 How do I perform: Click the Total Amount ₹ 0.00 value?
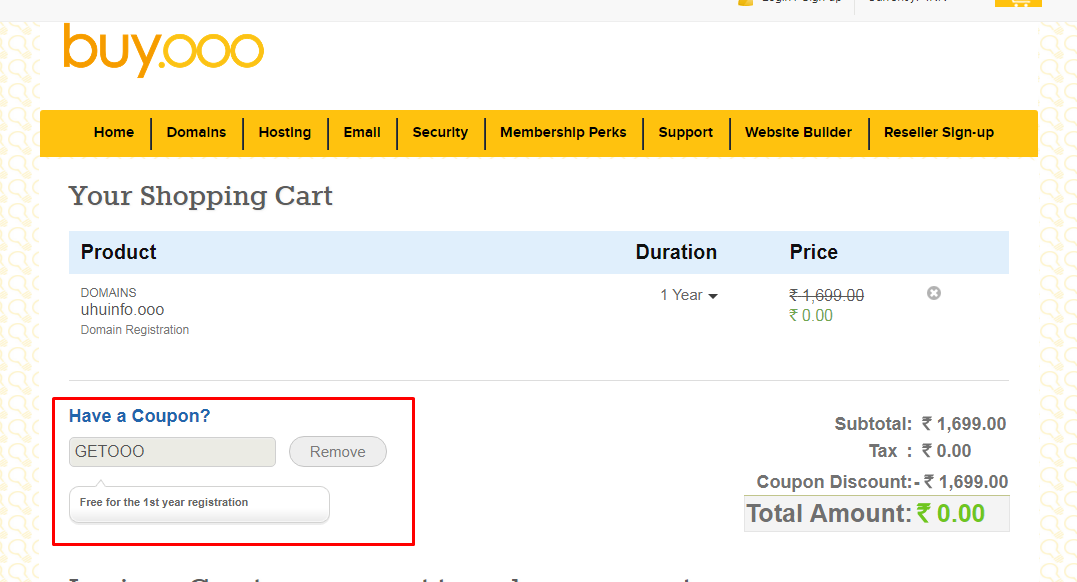click(951, 513)
